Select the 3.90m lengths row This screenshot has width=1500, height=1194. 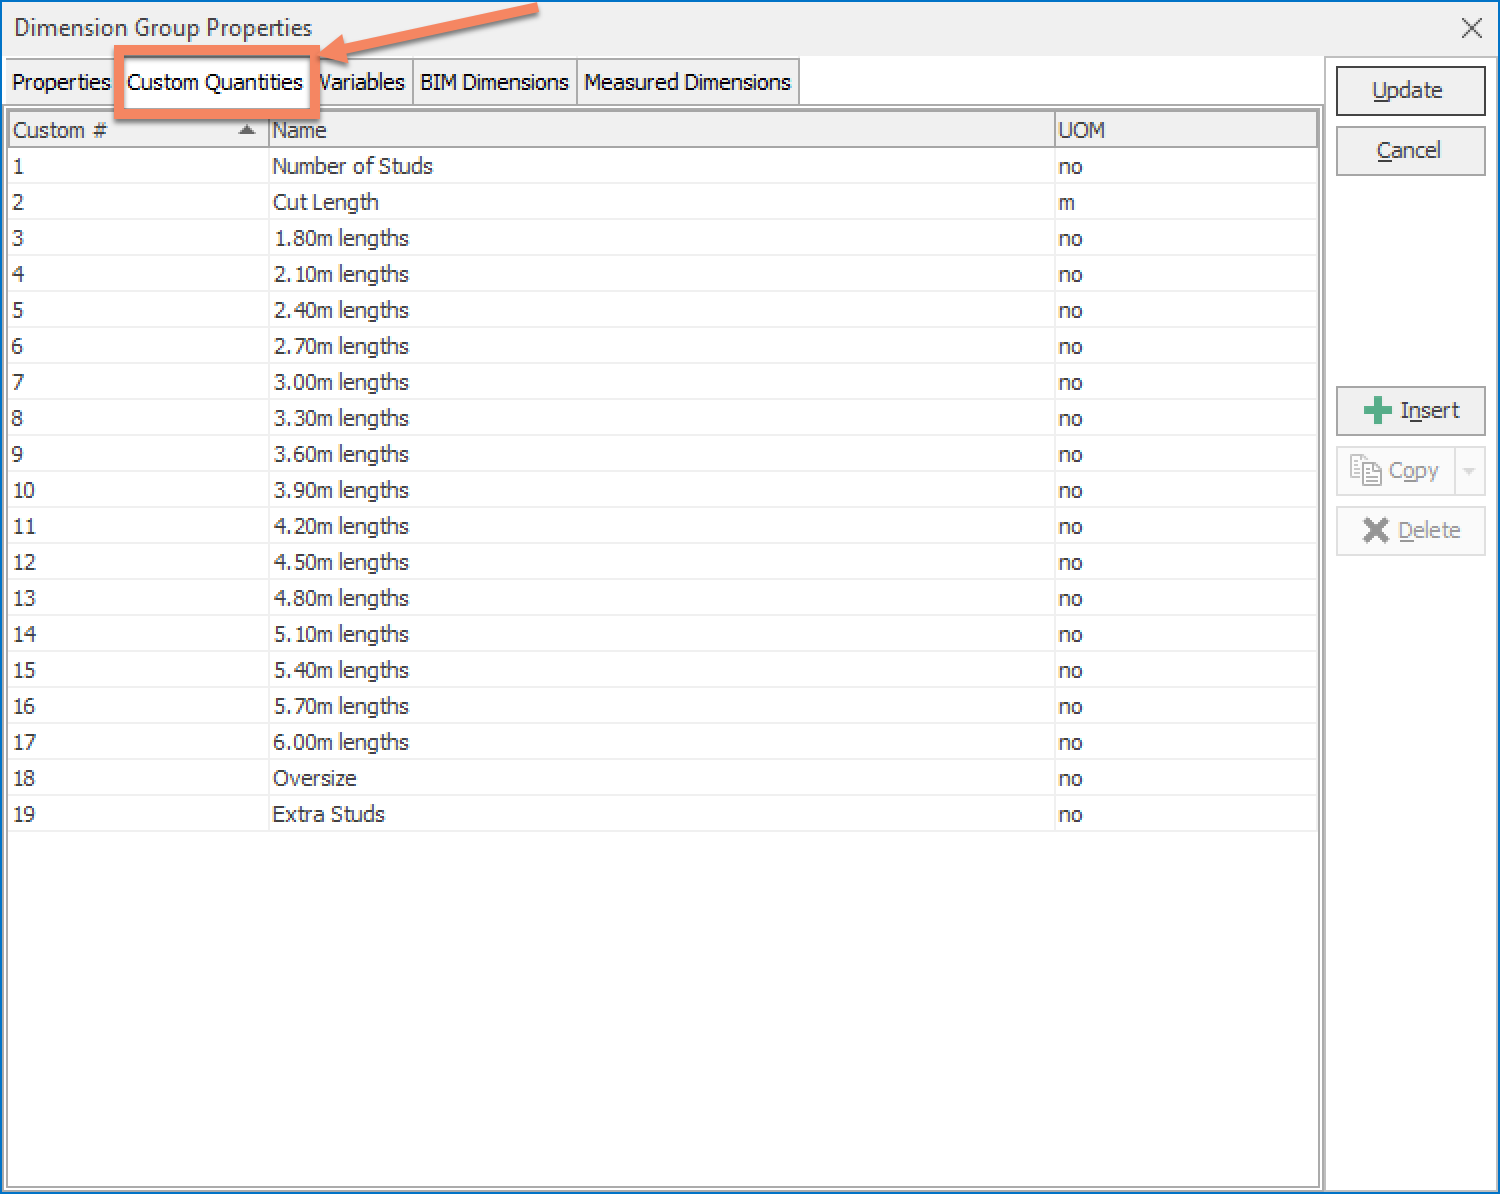663,490
